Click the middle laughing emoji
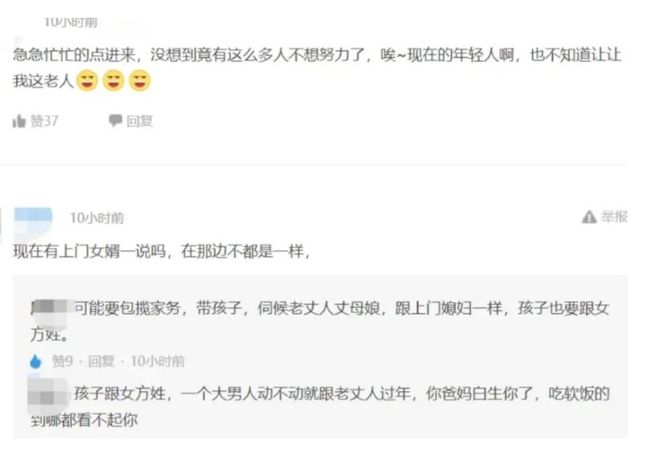The height and width of the screenshot is (471, 650). (x=114, y=80)
